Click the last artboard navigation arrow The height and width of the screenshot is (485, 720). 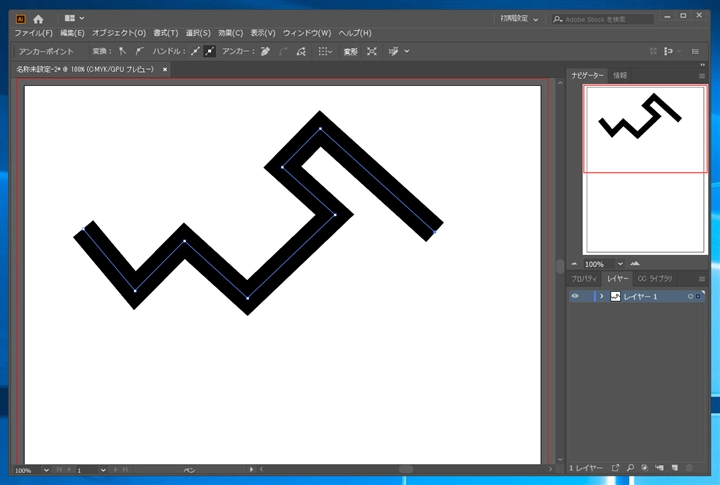tap(125, 469)
